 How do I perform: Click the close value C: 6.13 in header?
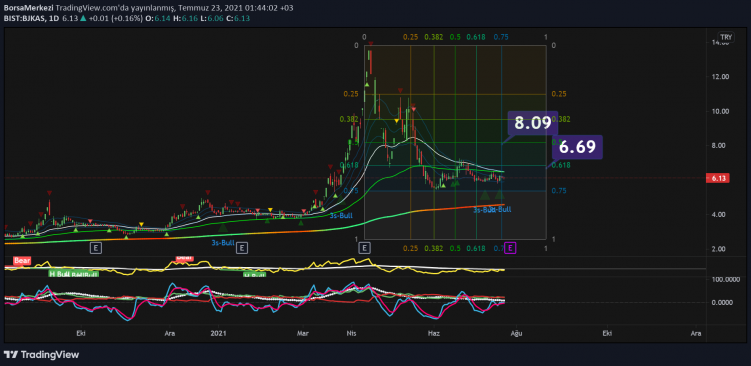click(237, 18)
